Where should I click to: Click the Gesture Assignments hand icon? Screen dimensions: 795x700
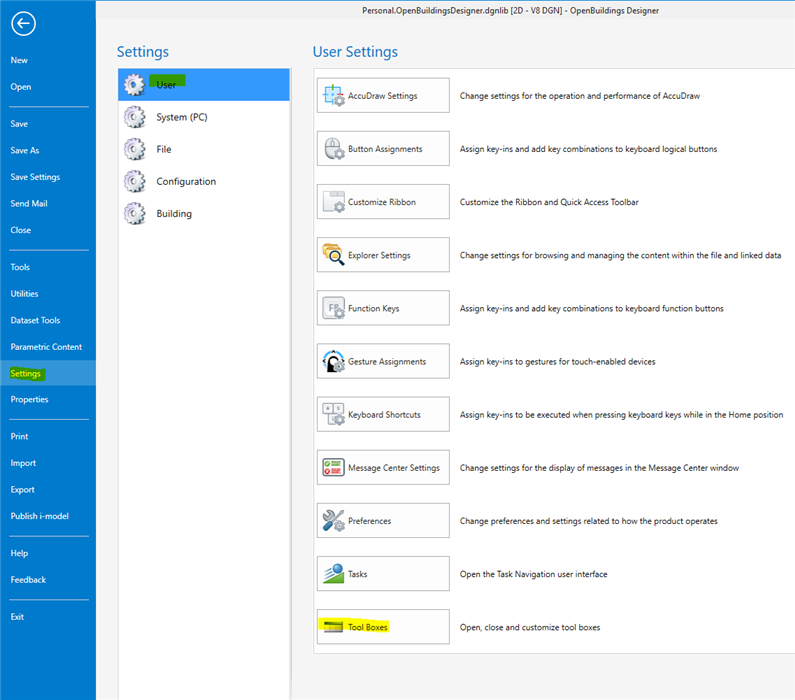click(334, 361)
